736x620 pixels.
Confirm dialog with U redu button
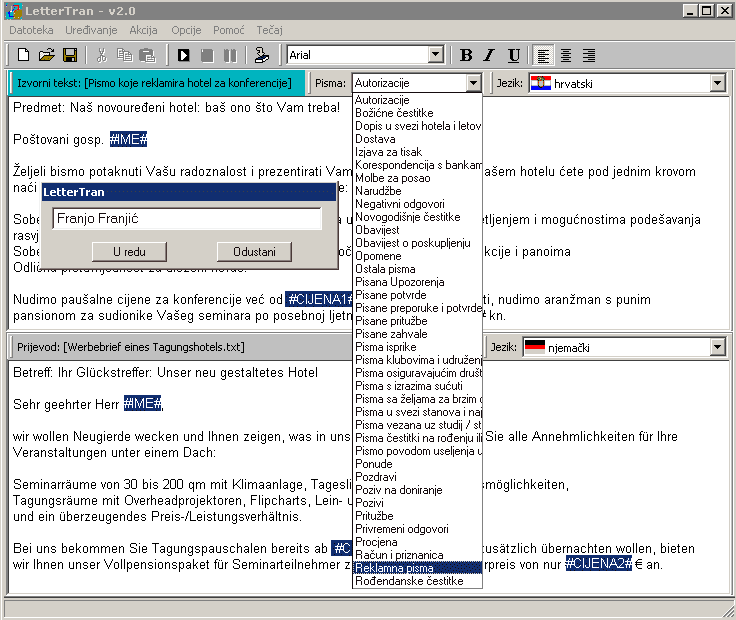point(129,252)
